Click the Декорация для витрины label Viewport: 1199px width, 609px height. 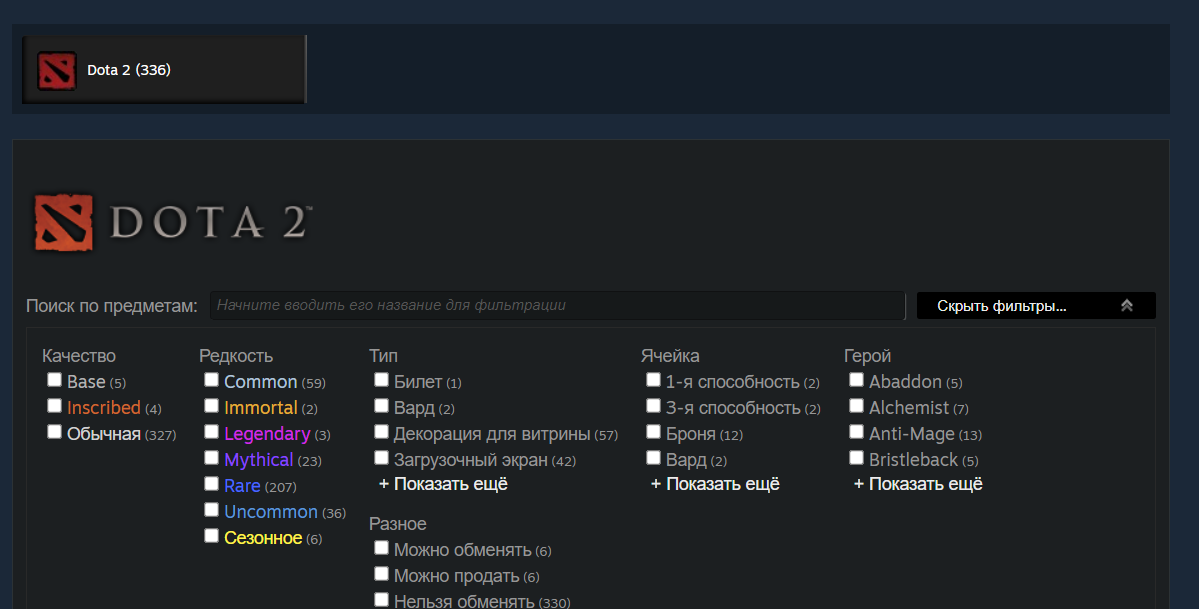tap(492, 434)
